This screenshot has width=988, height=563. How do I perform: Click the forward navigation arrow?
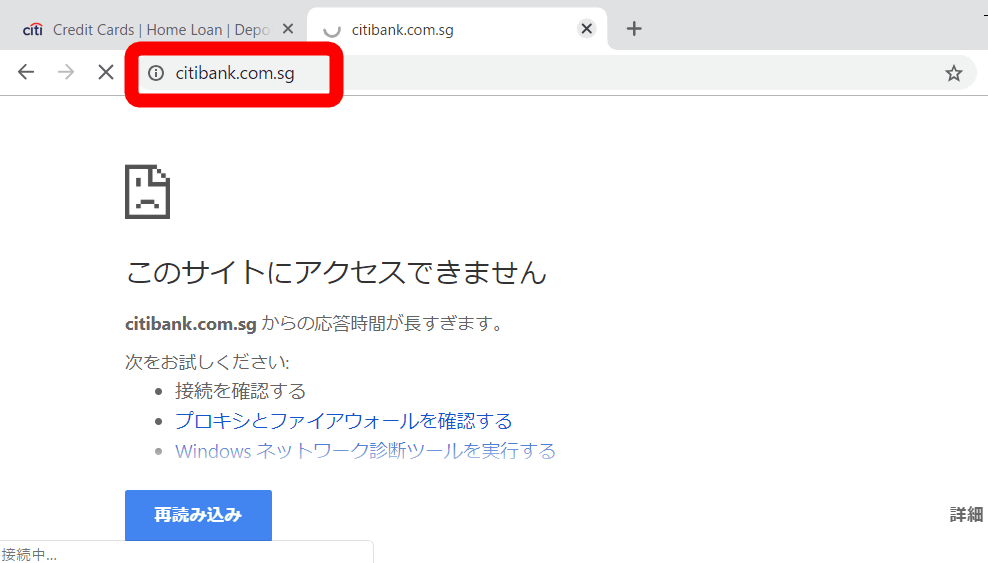(x=66, y=72)
